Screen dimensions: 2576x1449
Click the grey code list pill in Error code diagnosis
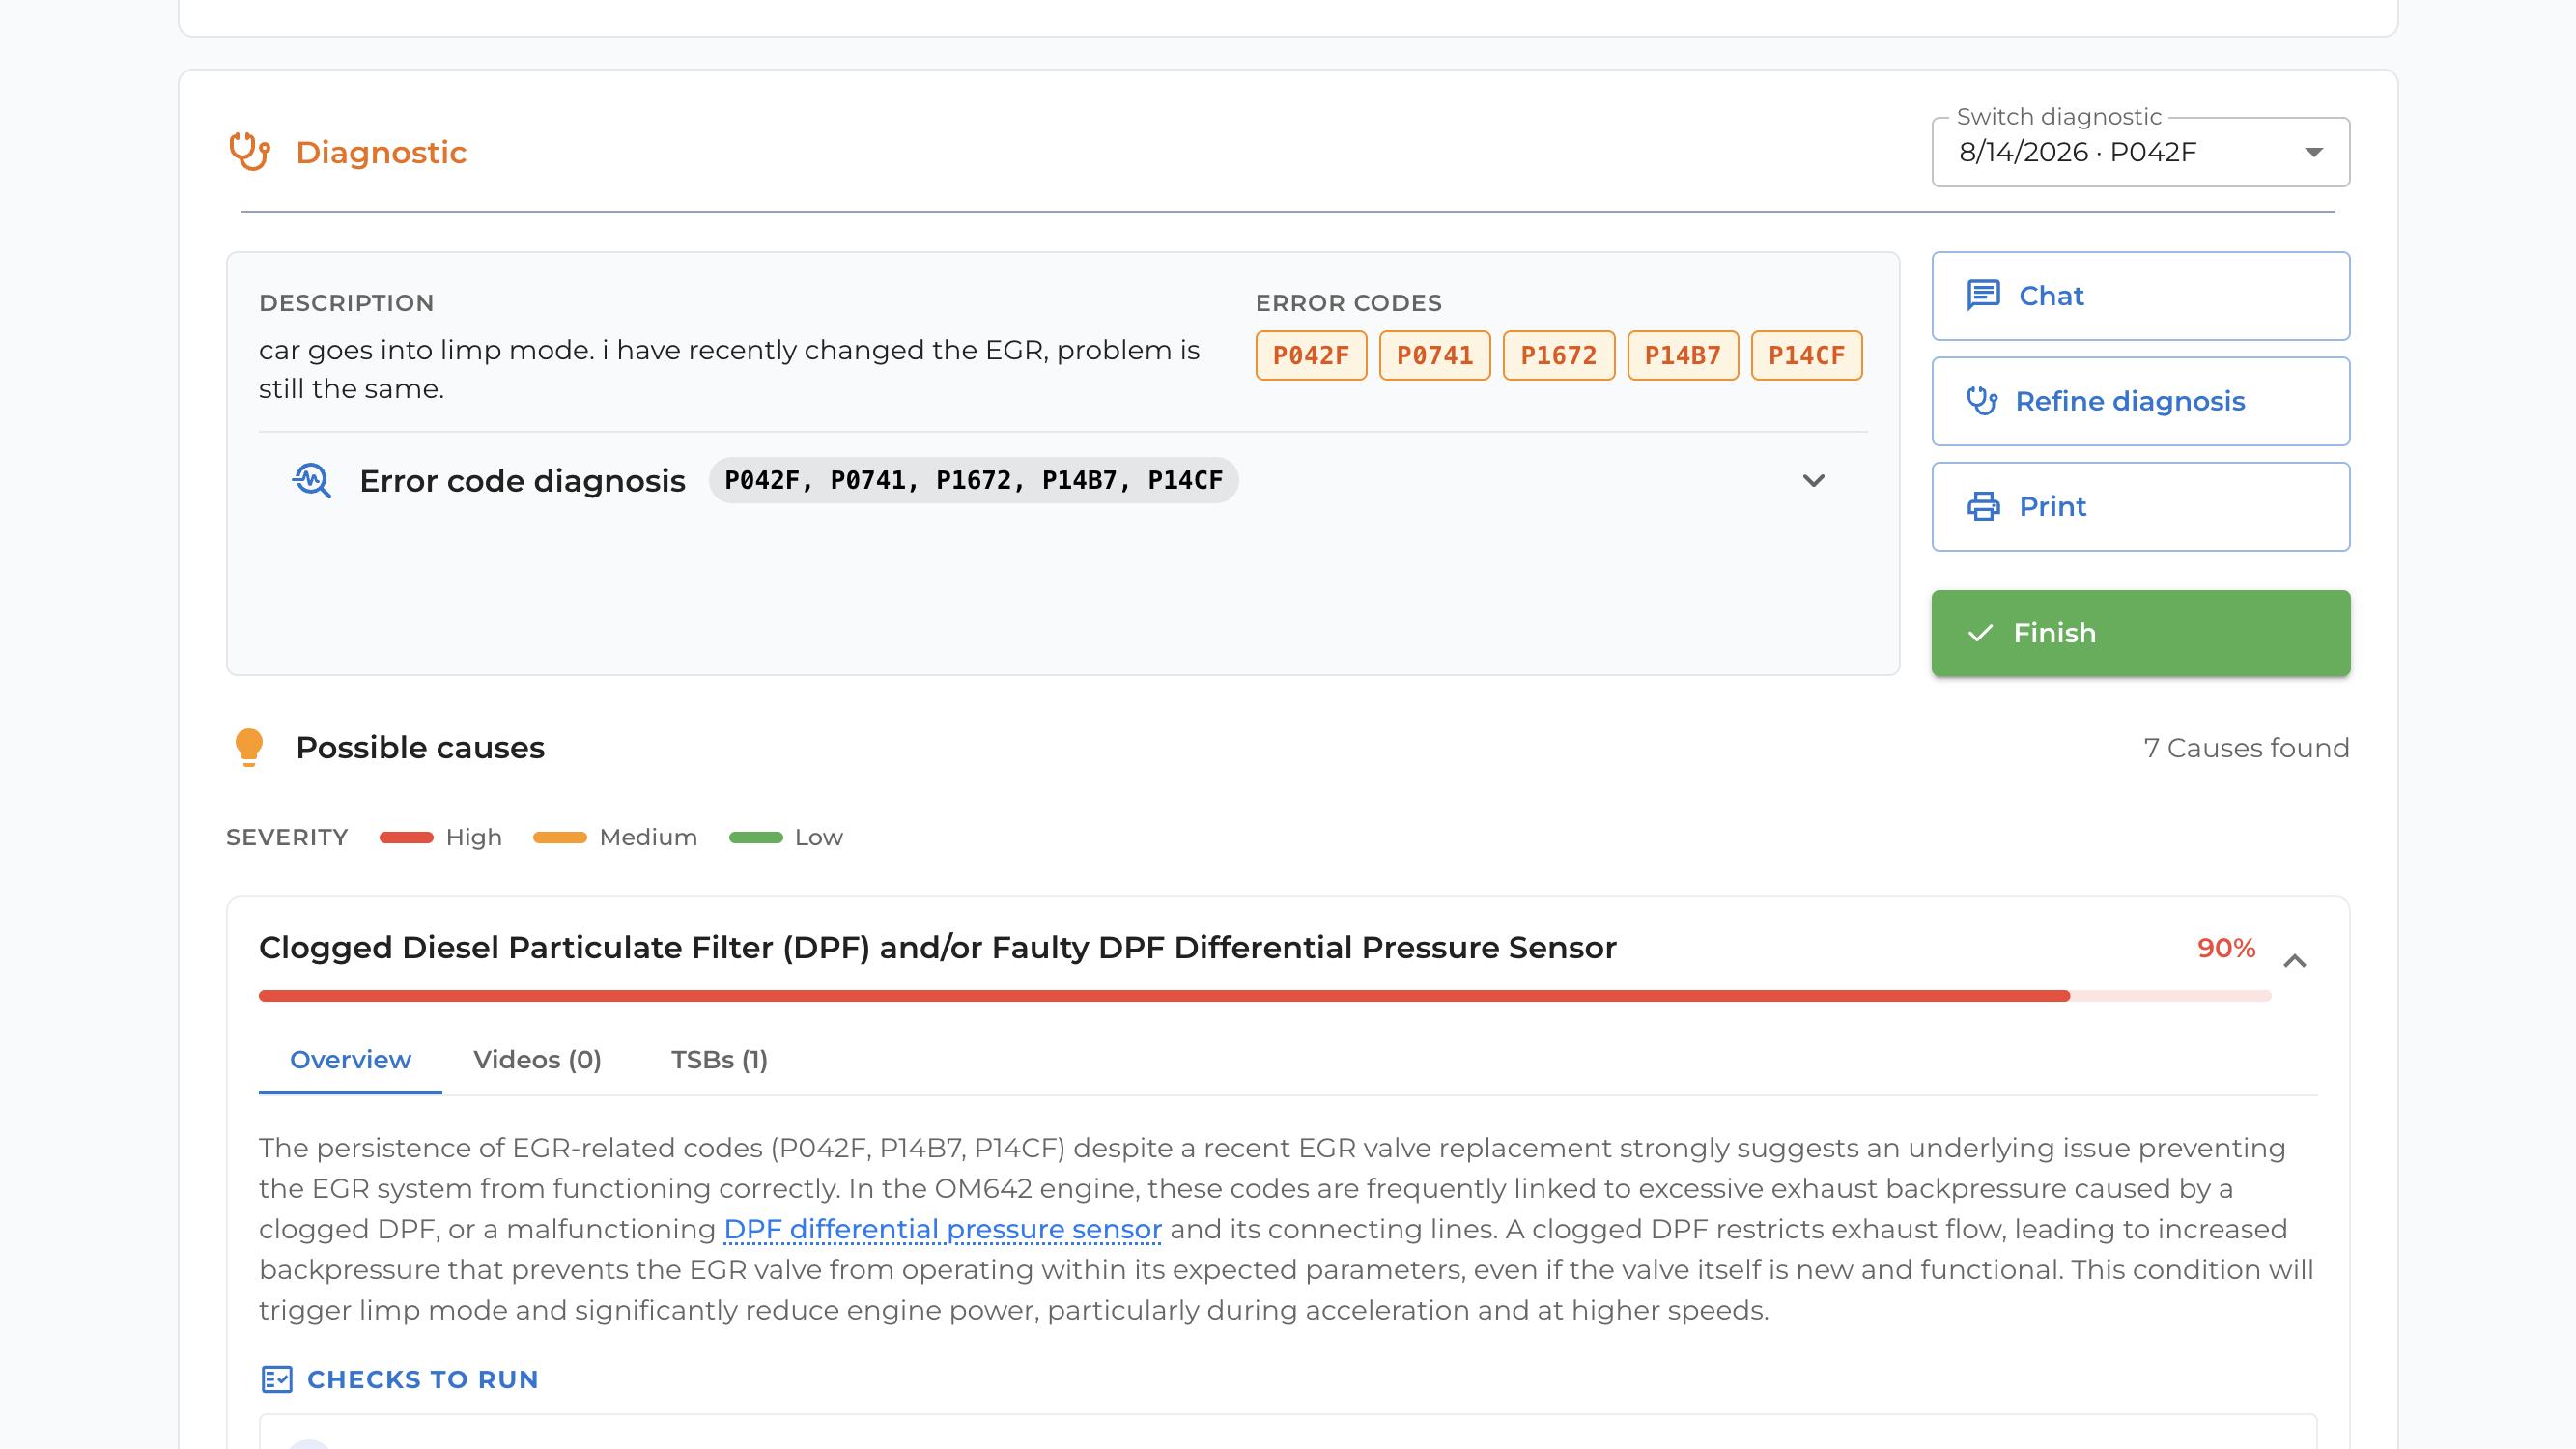[x=973, y=481]
